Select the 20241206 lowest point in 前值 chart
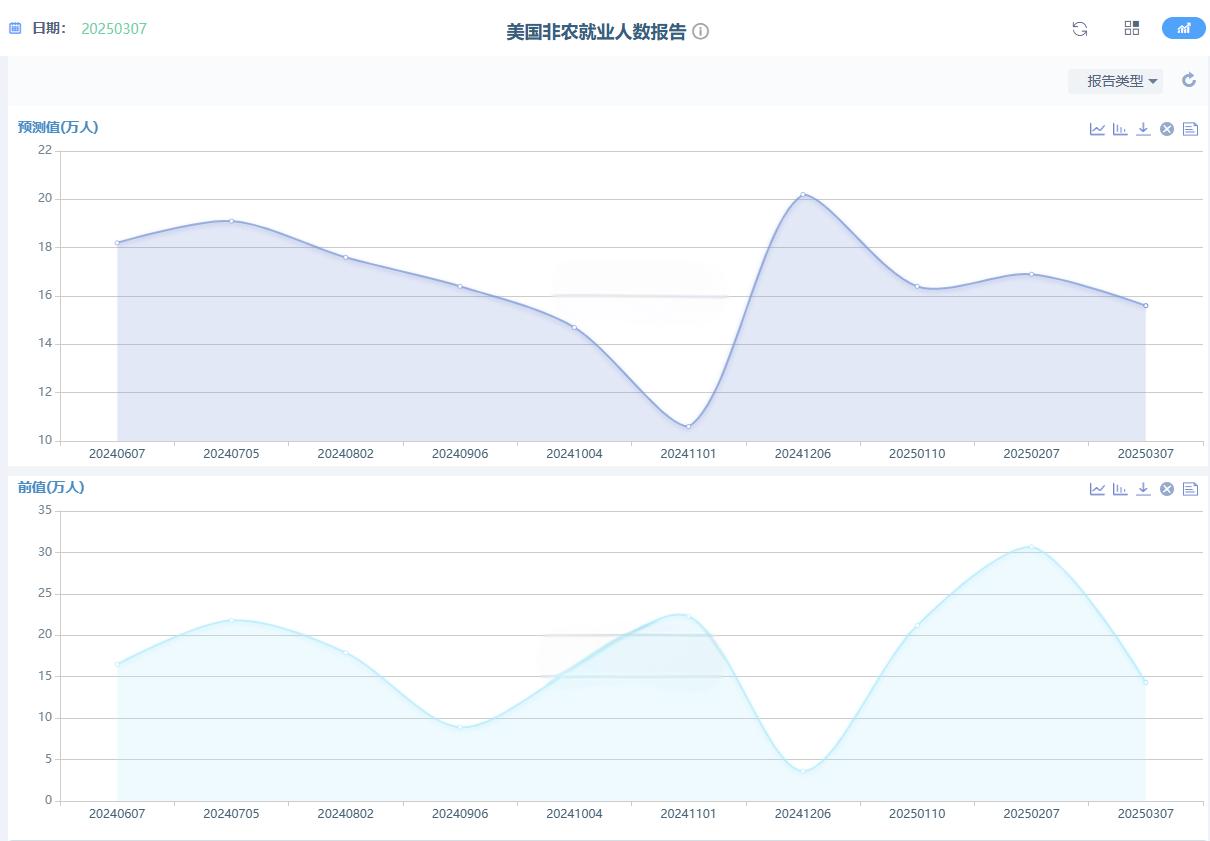Image resolution: width=1210 pixels, height=841 pixels. 802,771
